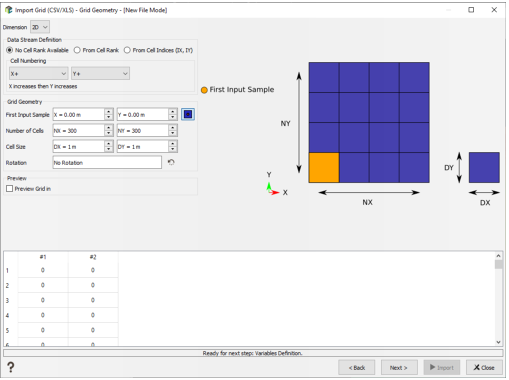The width and height of the screenshot is (509, 380).
Task: Expand the X+ cell numbering dropdown
Action: click(x=39, y=74)
